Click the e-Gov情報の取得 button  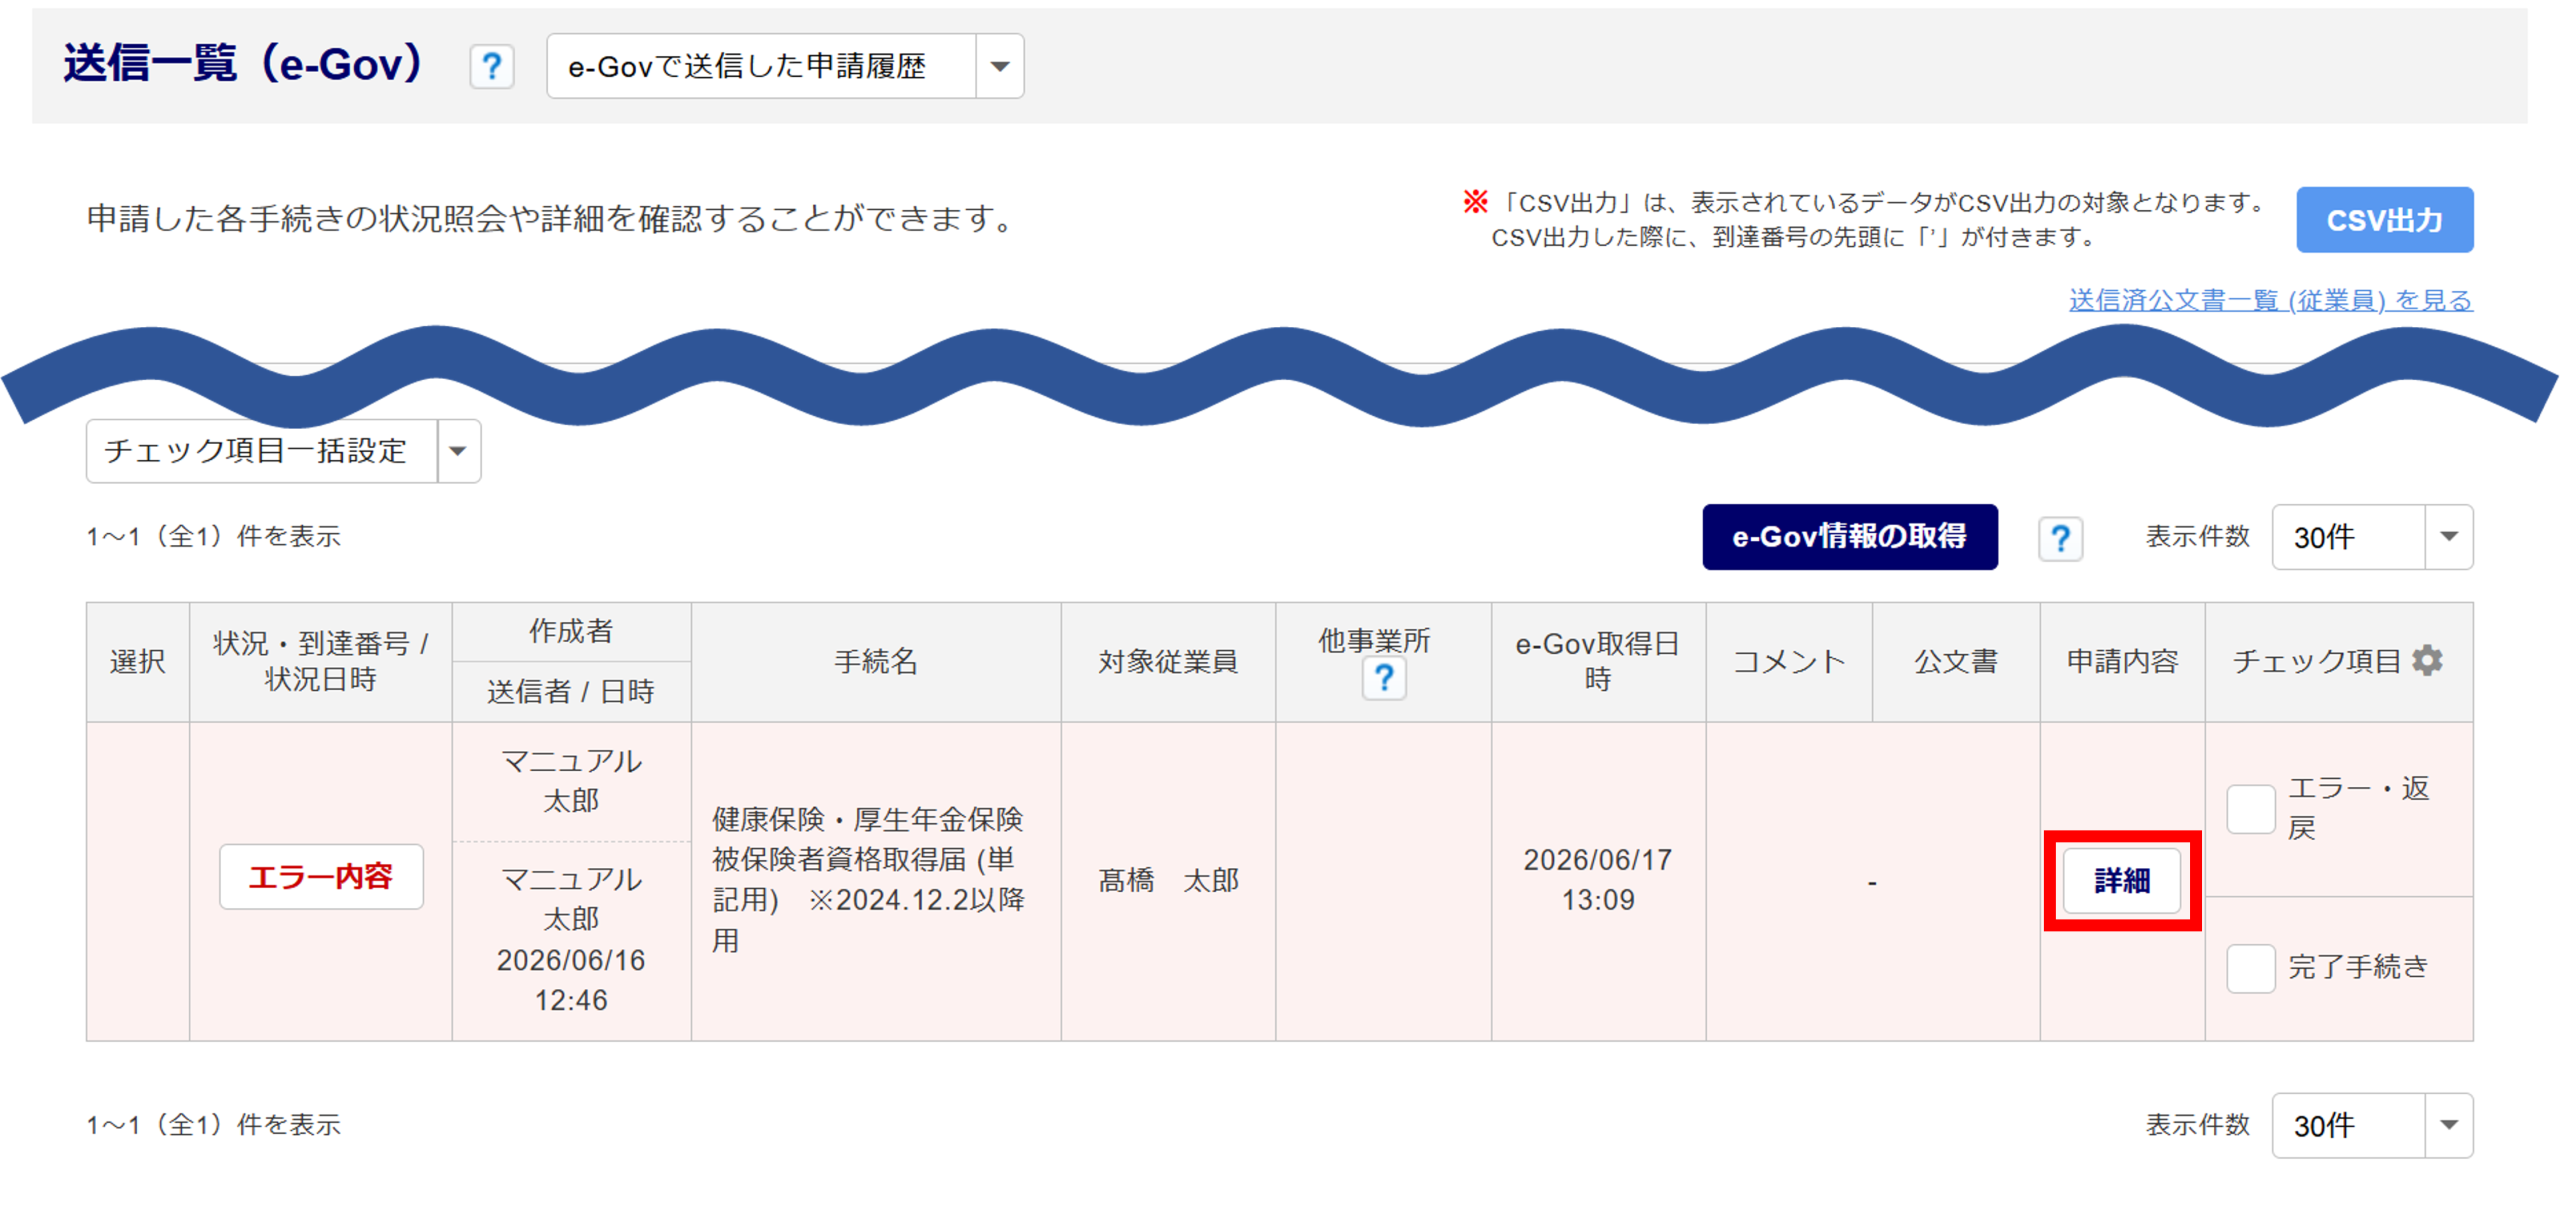1849,537
